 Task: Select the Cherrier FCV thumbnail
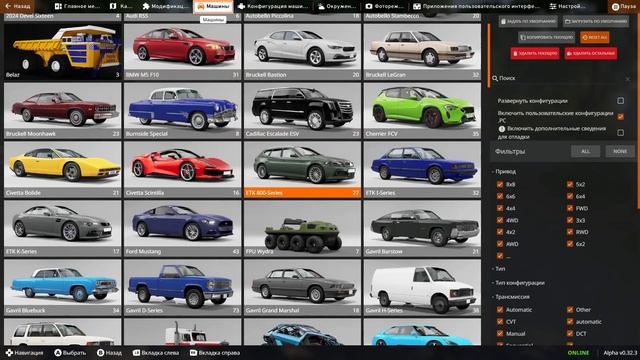(422, 110)
